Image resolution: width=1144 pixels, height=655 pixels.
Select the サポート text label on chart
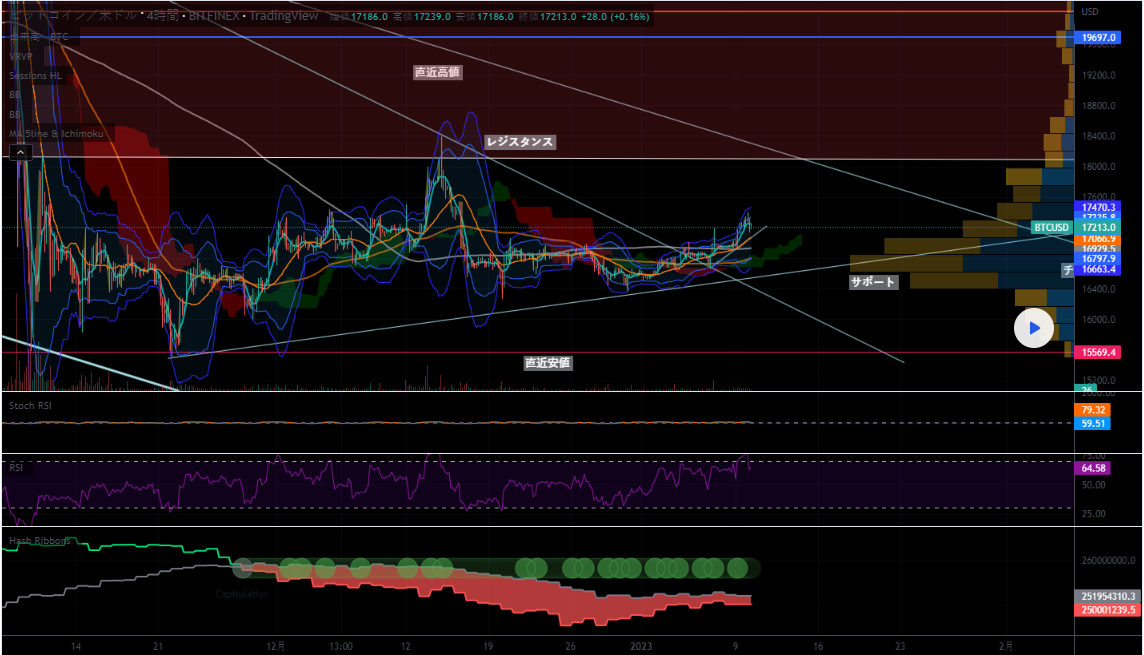tap(872, 282)
